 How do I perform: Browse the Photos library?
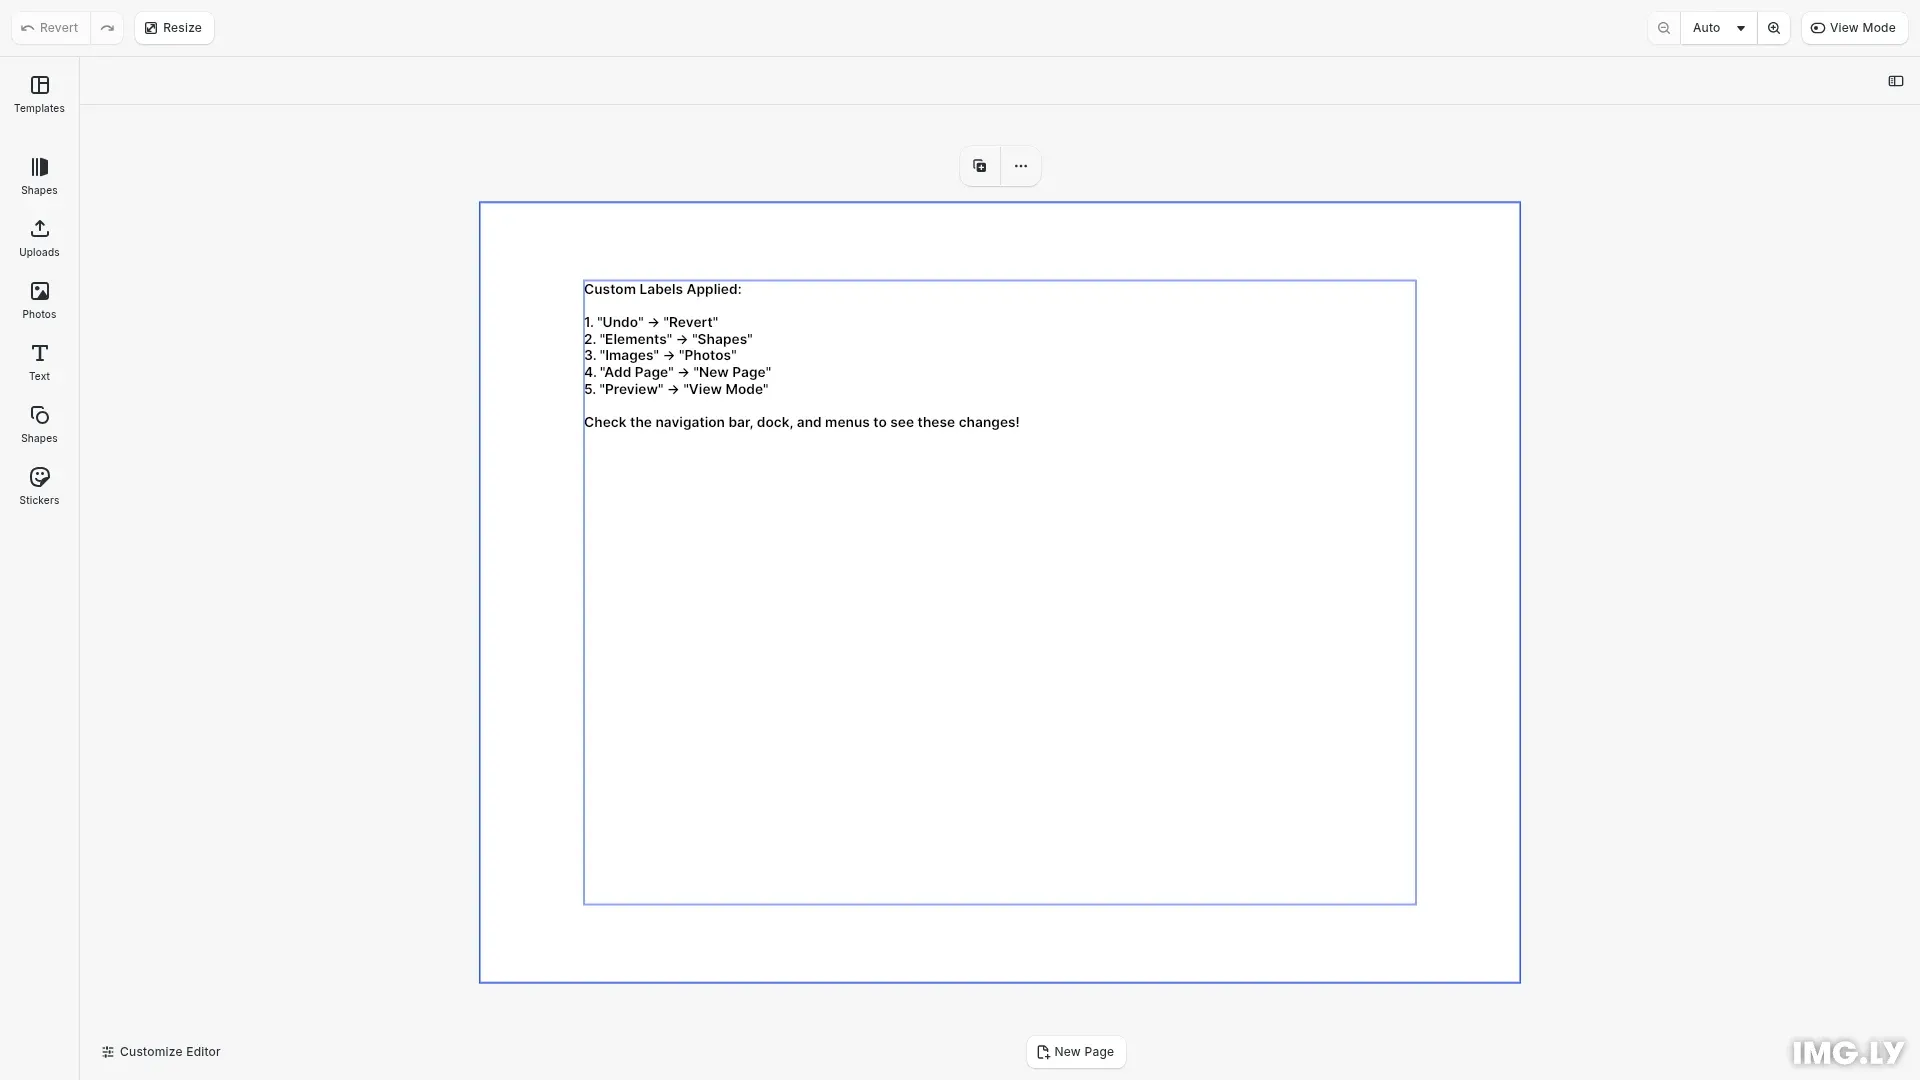point(38,300)
